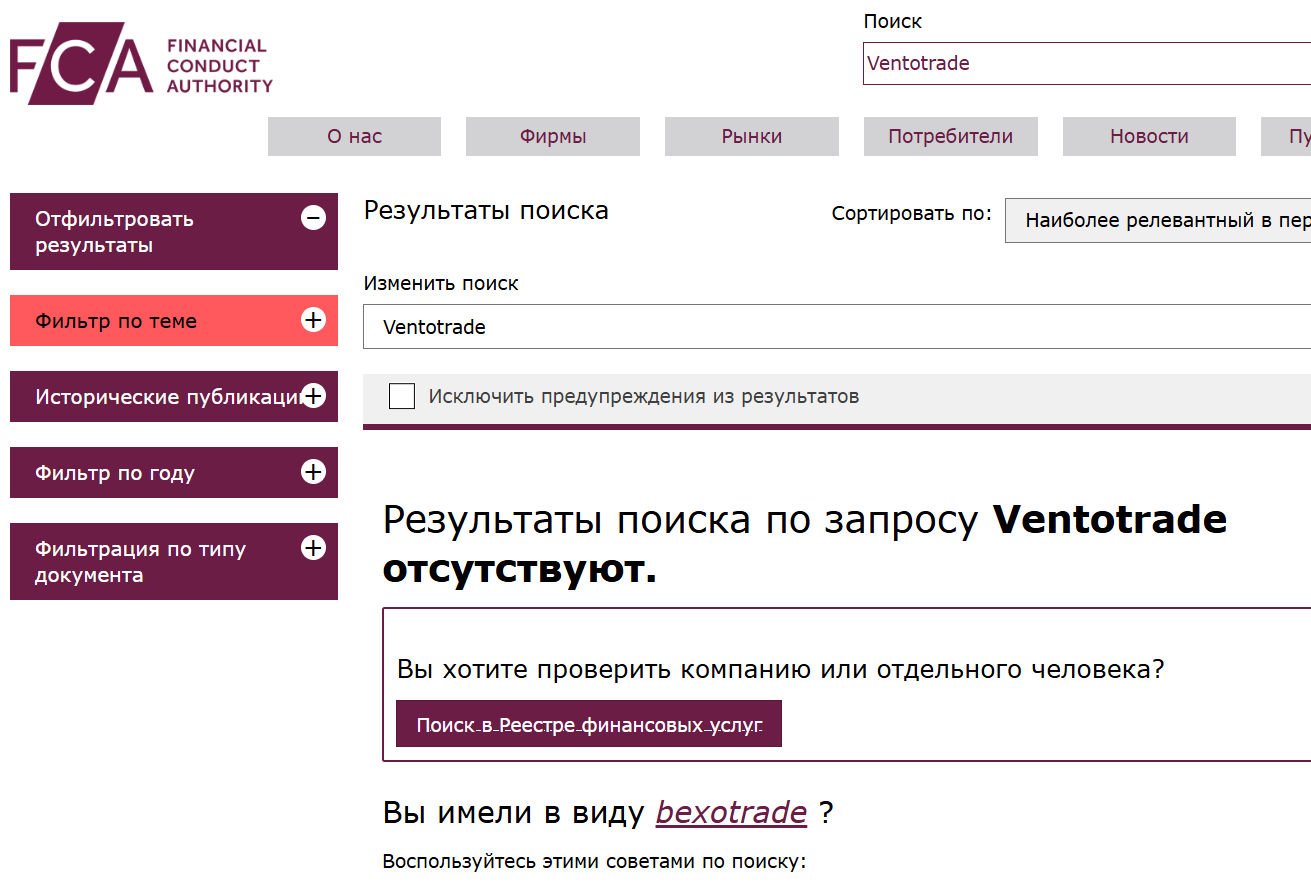Viewport: 1311px width, 882px height.
Task: Collapse 'Отфильтровать результаты' using the minus icon
Action: pyautogui.click(x=314, y=215)
